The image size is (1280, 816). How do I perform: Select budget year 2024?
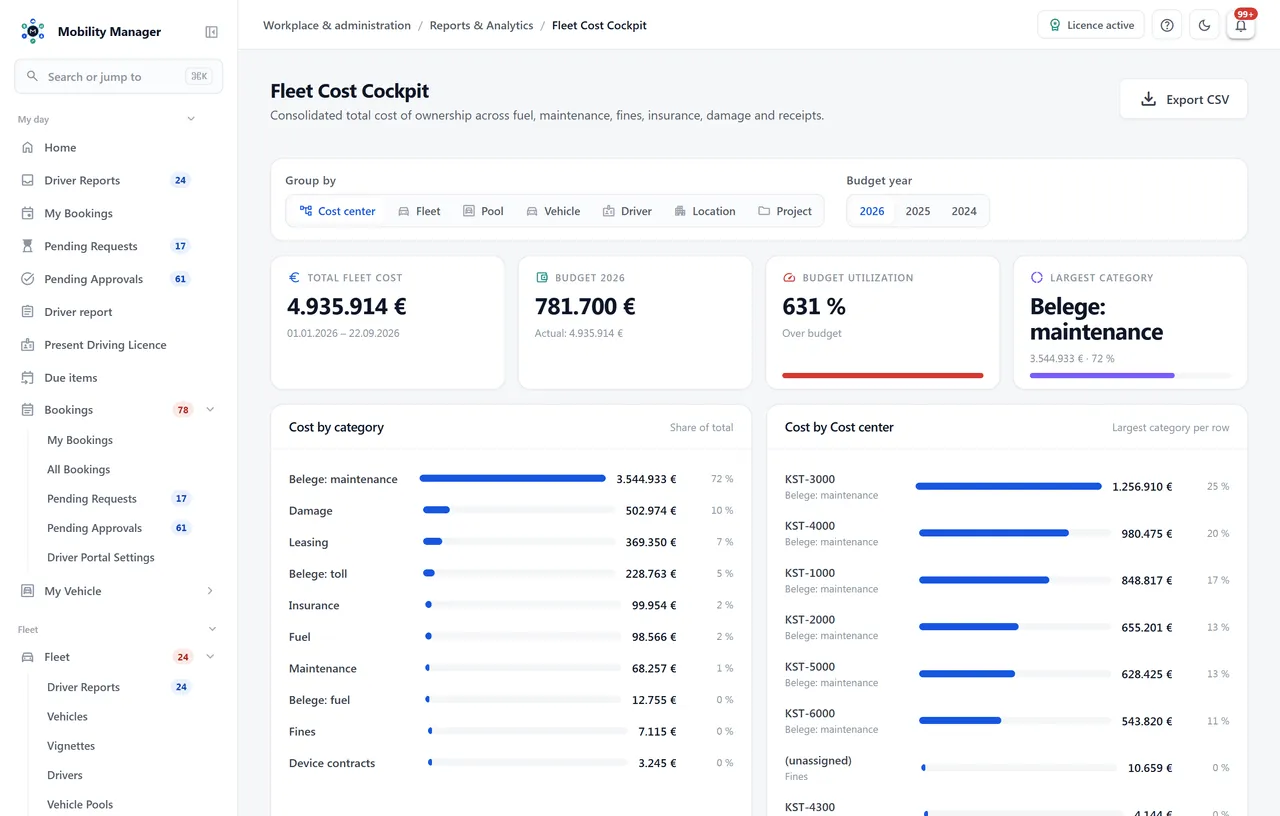[964, 211]
